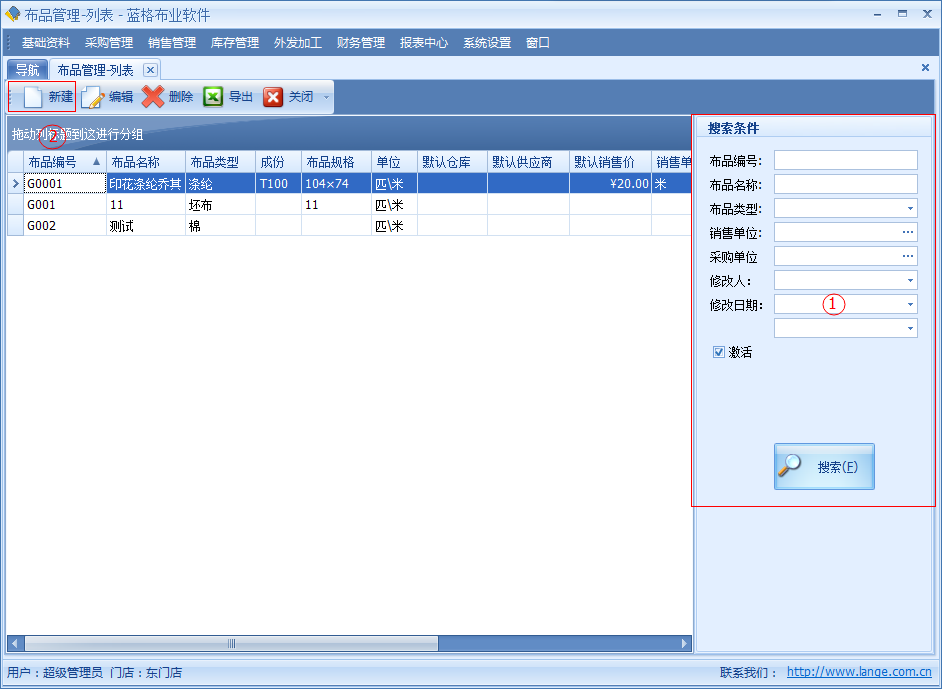
Task: Switch to the 导航 tab
Action: [26, 69]
